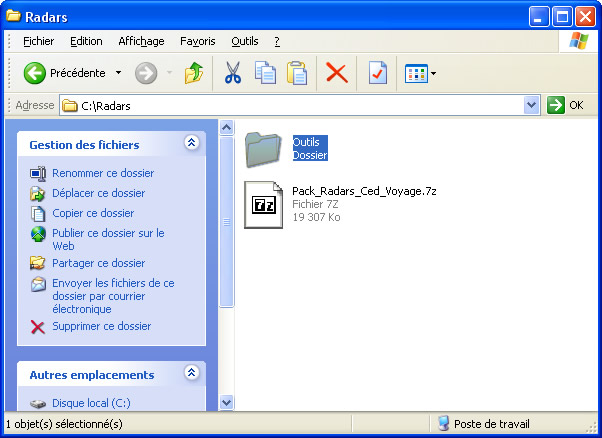Click the Paste clipboard icon
Image resolution: width=602 pixels, height=438 pixels.
click(x=297, y=73)
